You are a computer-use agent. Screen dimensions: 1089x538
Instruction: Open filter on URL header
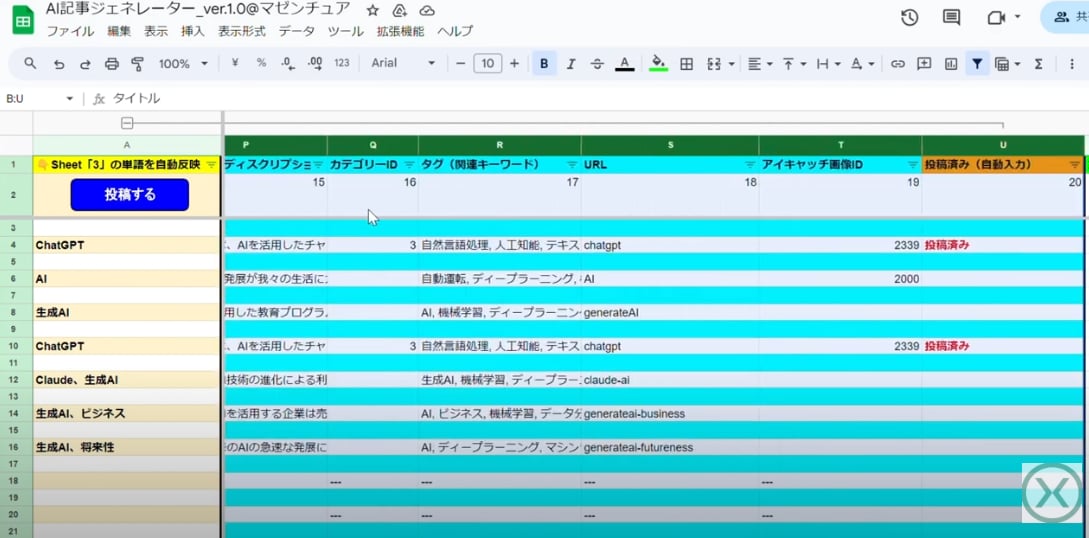click(749, 165)
